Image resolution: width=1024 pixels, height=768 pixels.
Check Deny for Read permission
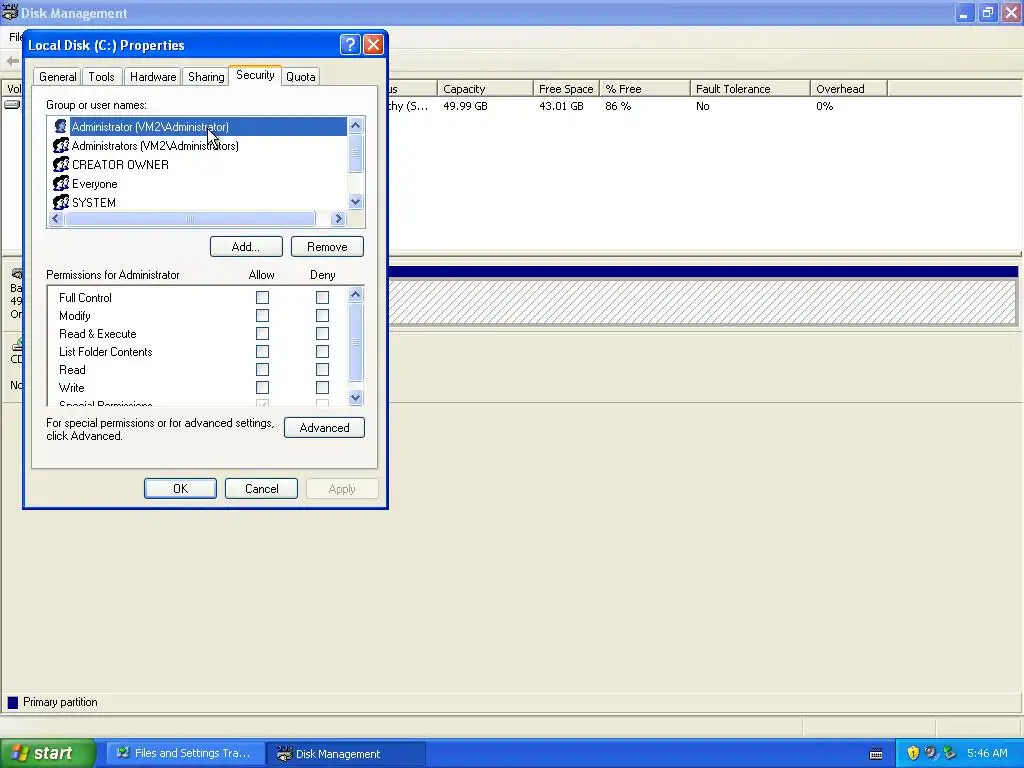(322, 370)
